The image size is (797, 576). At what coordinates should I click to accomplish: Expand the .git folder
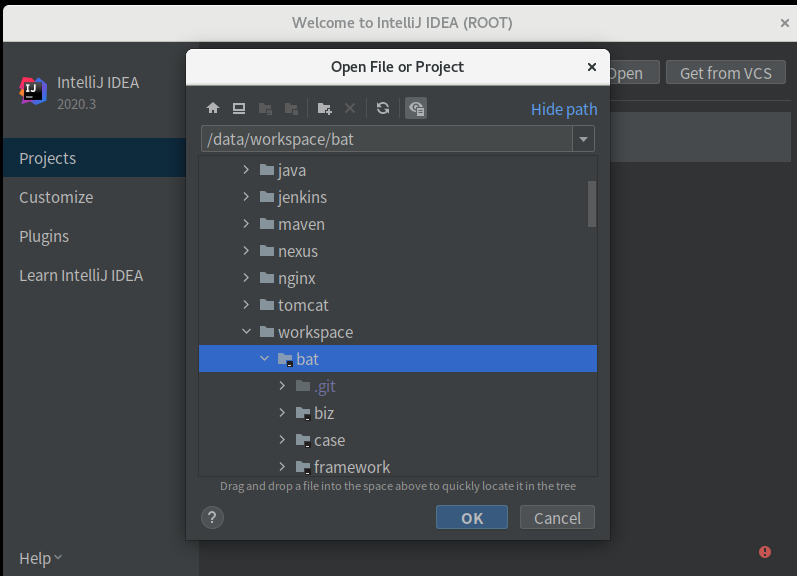[x=282, y=386]
